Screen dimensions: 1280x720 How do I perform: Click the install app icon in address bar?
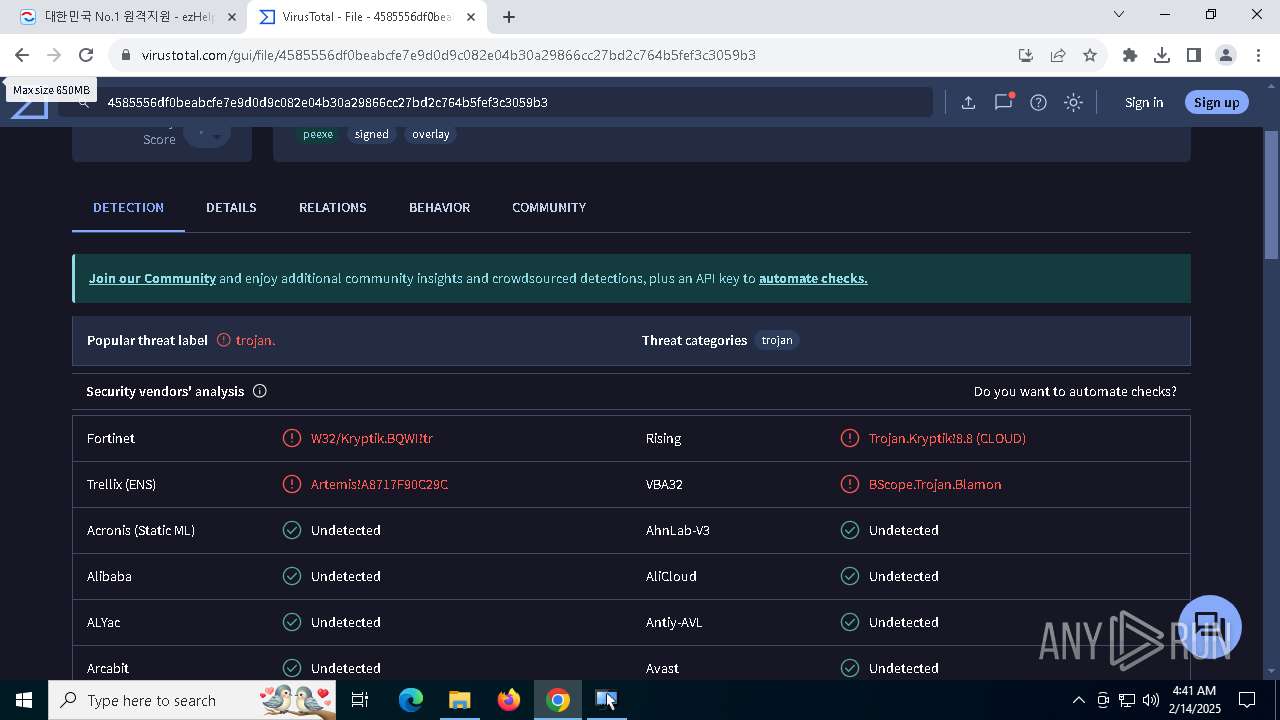(x=1025, y=55)
